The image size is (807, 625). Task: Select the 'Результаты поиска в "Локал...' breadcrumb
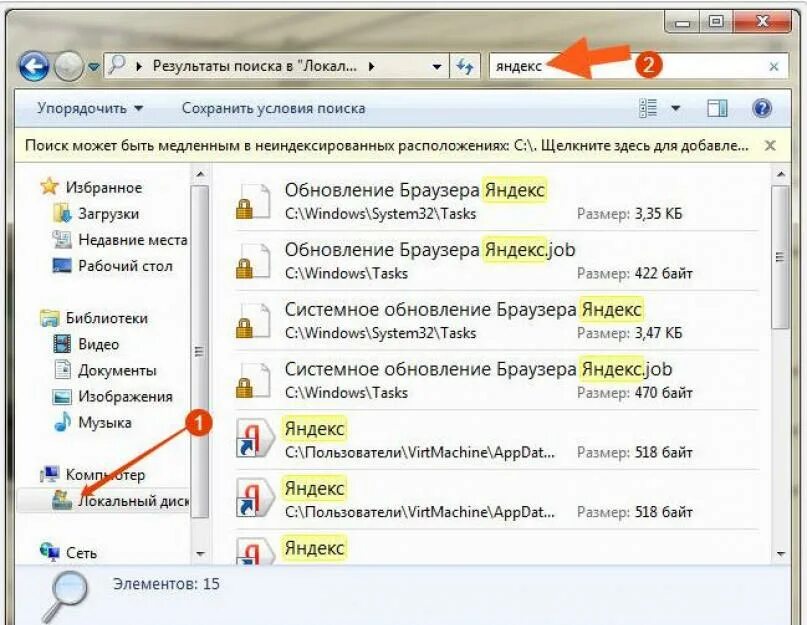click(x=254, y=66)
